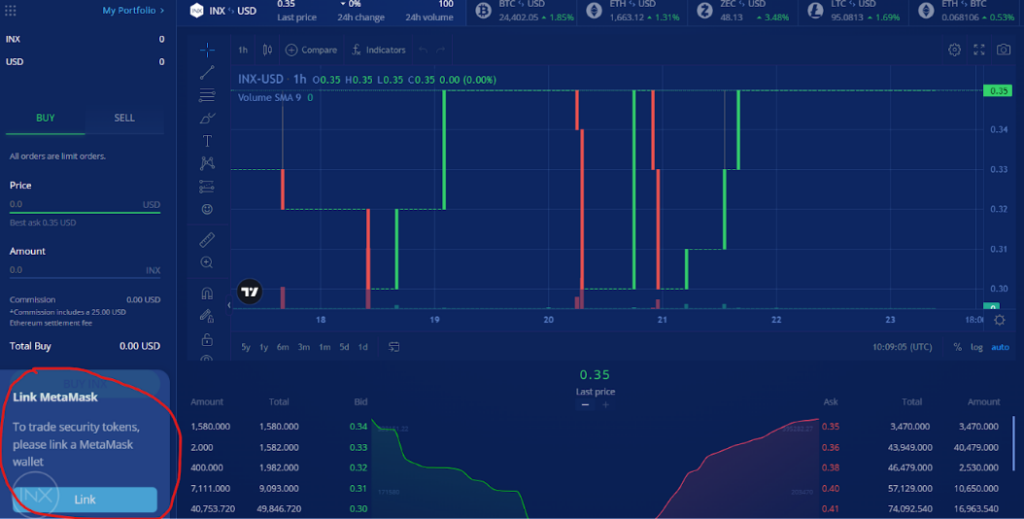The height and width of the screenshot is (519, 1024).
Task: Toggle log scale mode
Action: click(x=976, y=347)
